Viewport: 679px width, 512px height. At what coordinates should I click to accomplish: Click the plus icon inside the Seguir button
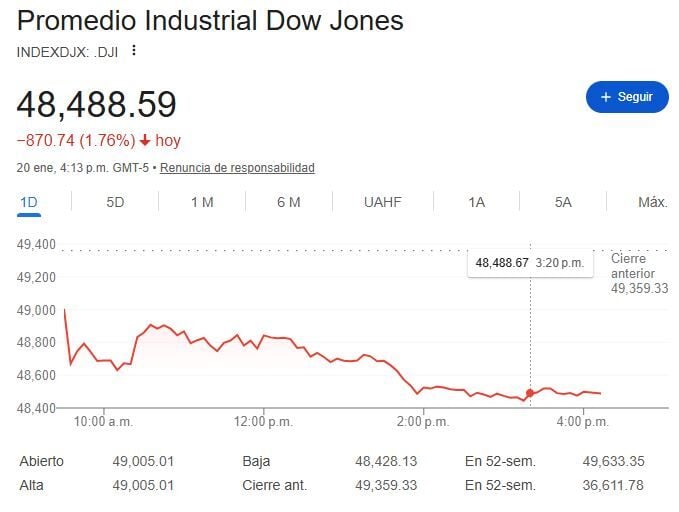[605, 97]
